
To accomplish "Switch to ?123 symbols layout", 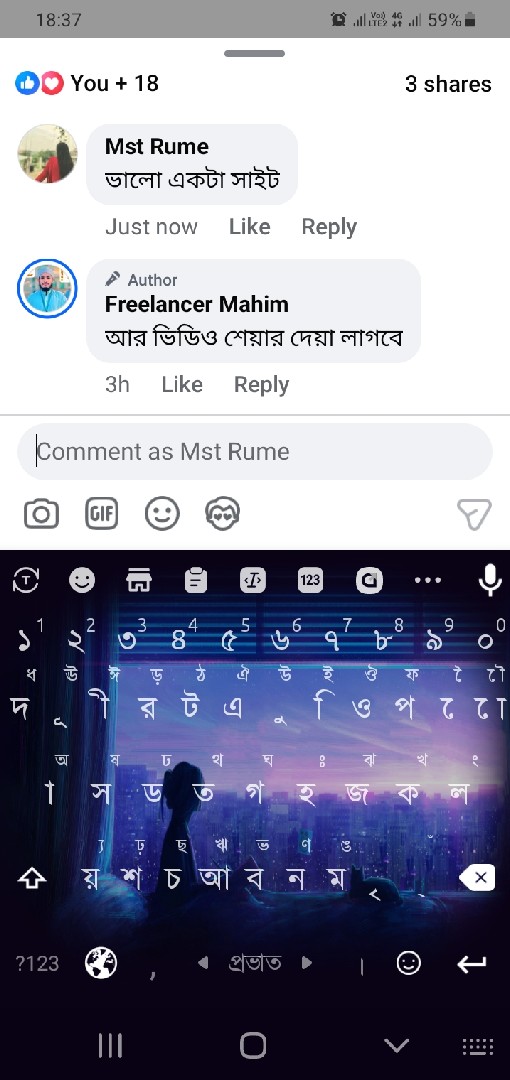I will [37, 964].
